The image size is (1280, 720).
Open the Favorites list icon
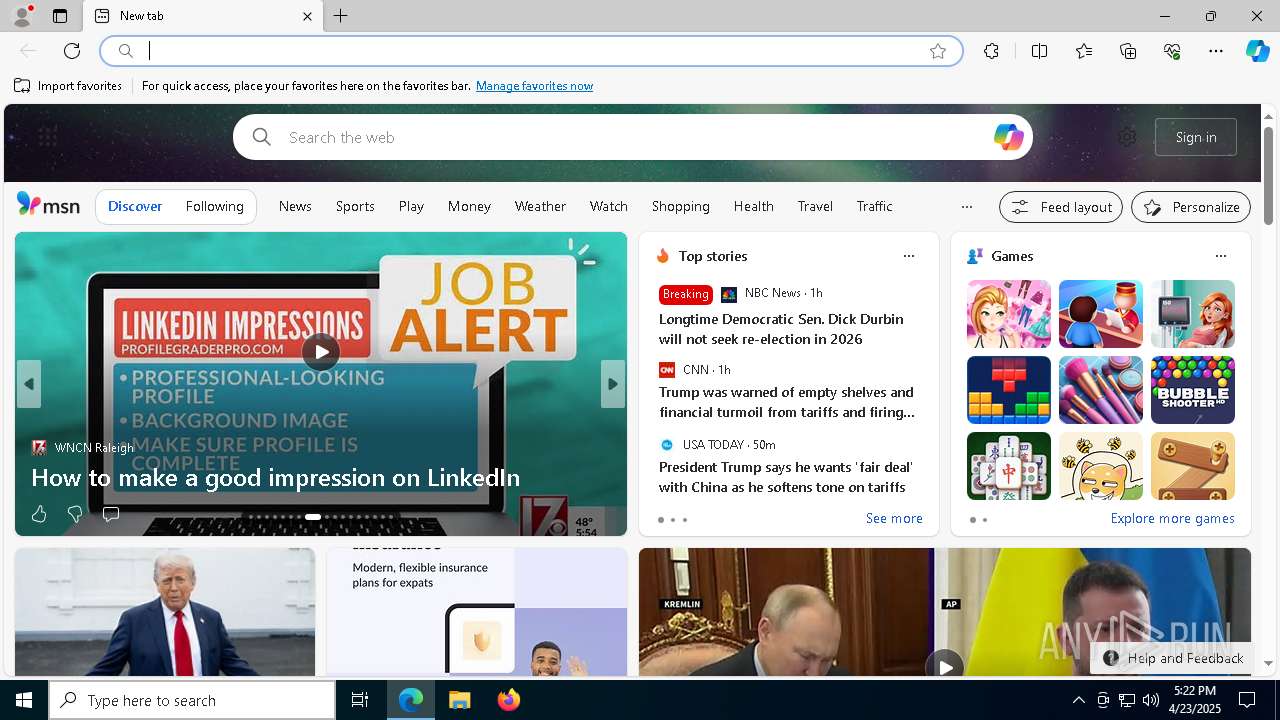point(1084,51)
